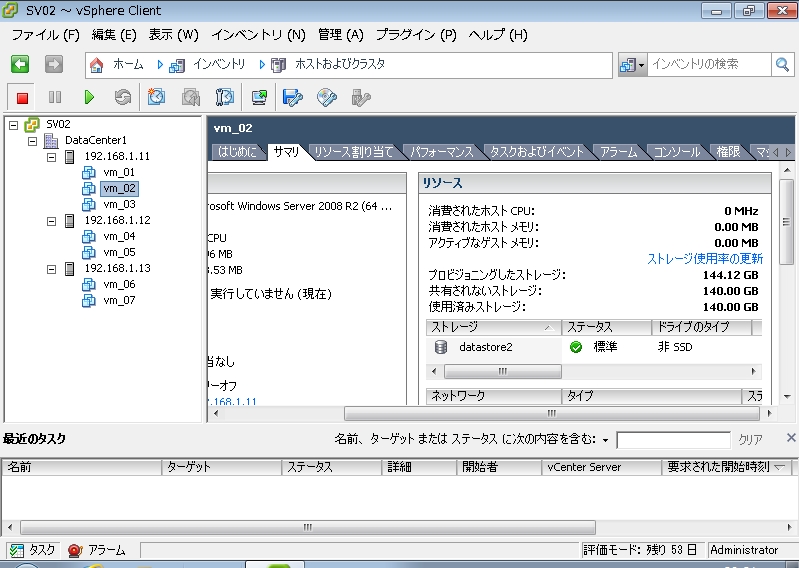Screen dimensions: 799x568
Task: Open the Snapshot Manager icon
Action: pyautogui.click(x=225, y=97)
